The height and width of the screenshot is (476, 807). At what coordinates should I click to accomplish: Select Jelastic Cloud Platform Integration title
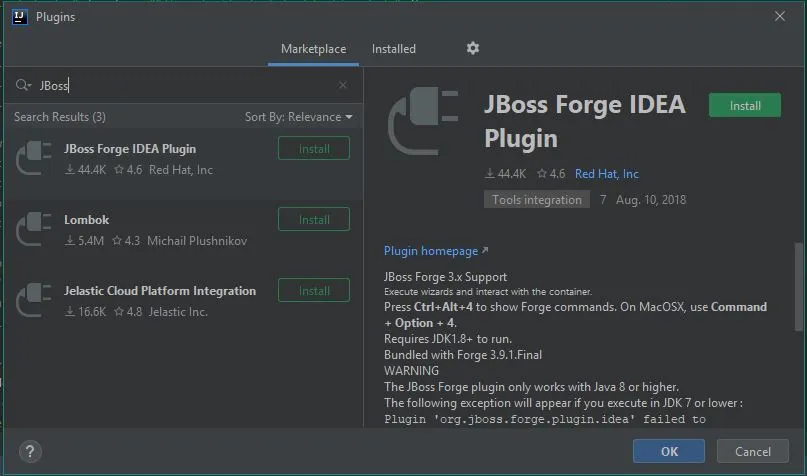[160, 291]
